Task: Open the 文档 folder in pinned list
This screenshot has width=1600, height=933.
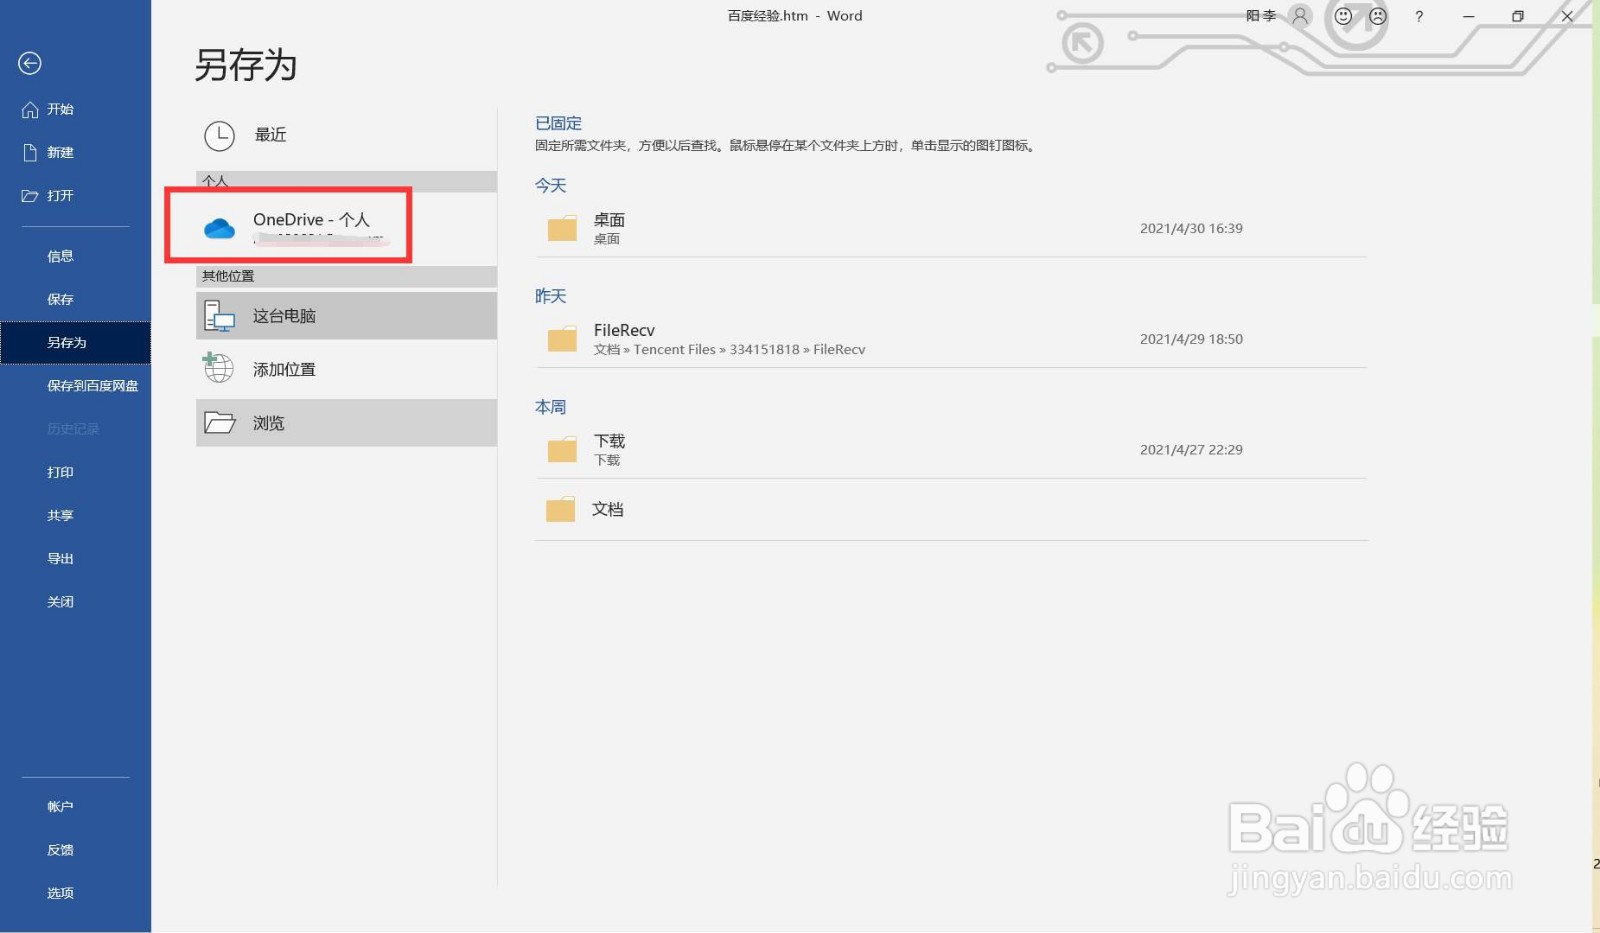Action: coord(608,509)
